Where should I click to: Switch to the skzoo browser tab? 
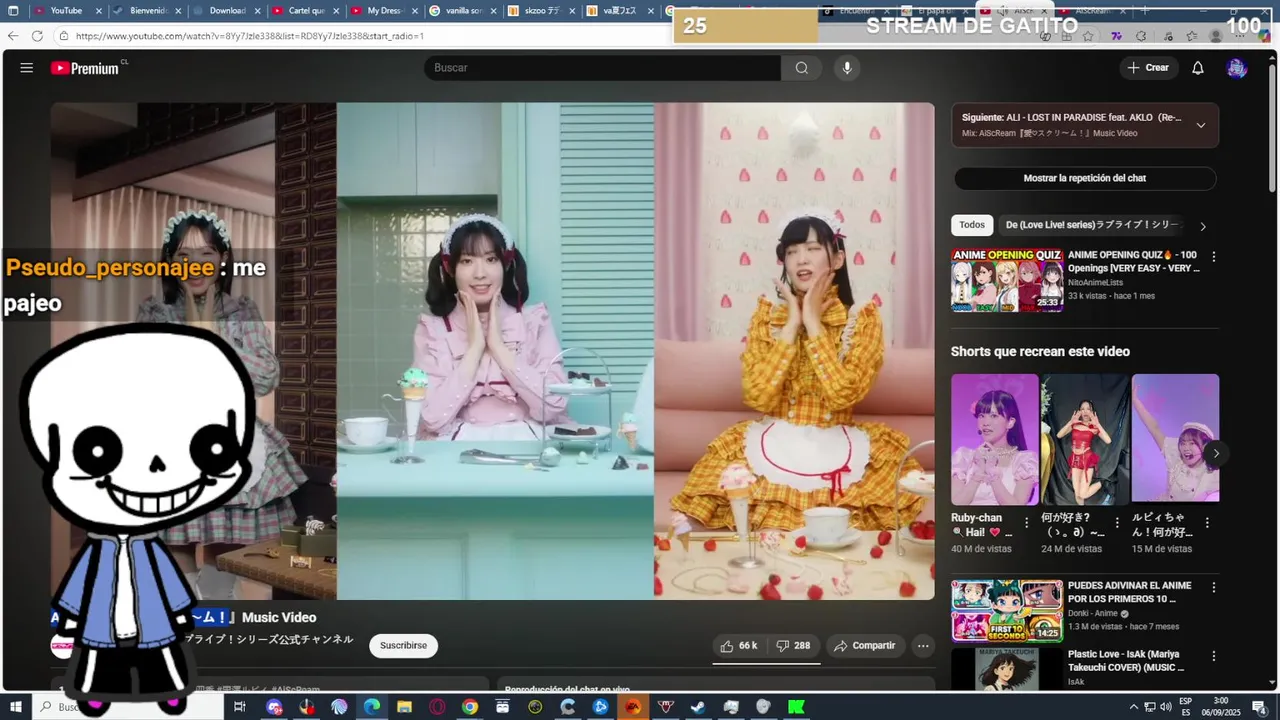pyautogui.click(x=543, y=11)
